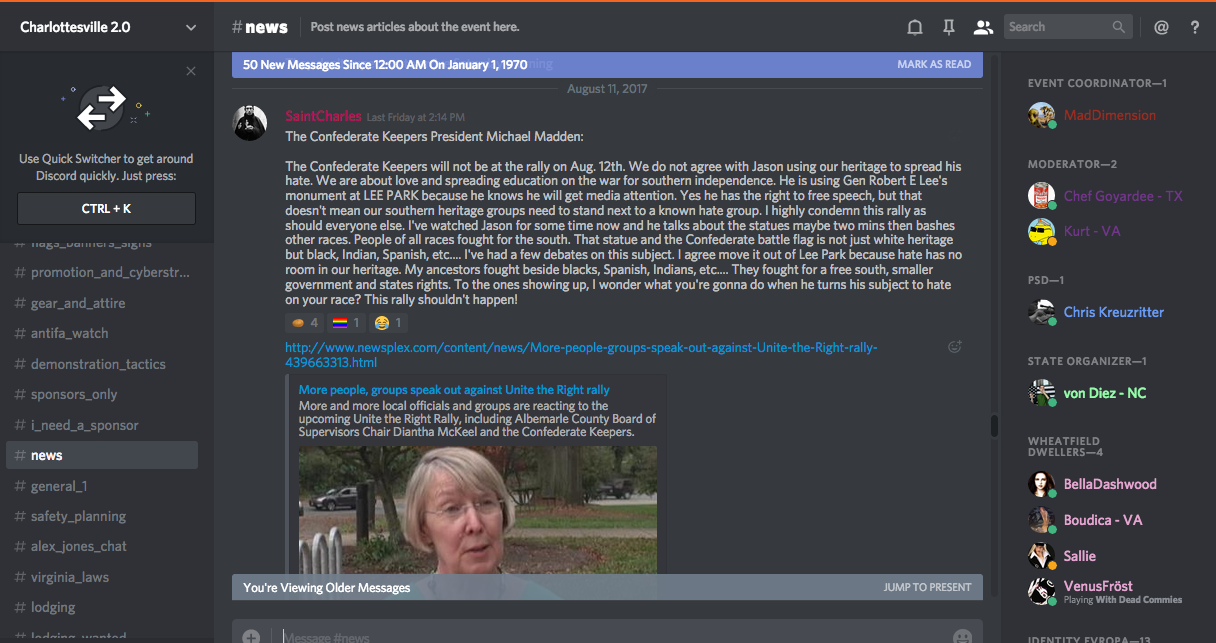
Task: Open the news article video thumbnail
Action: pyautogui.click(x=478, y=509)
